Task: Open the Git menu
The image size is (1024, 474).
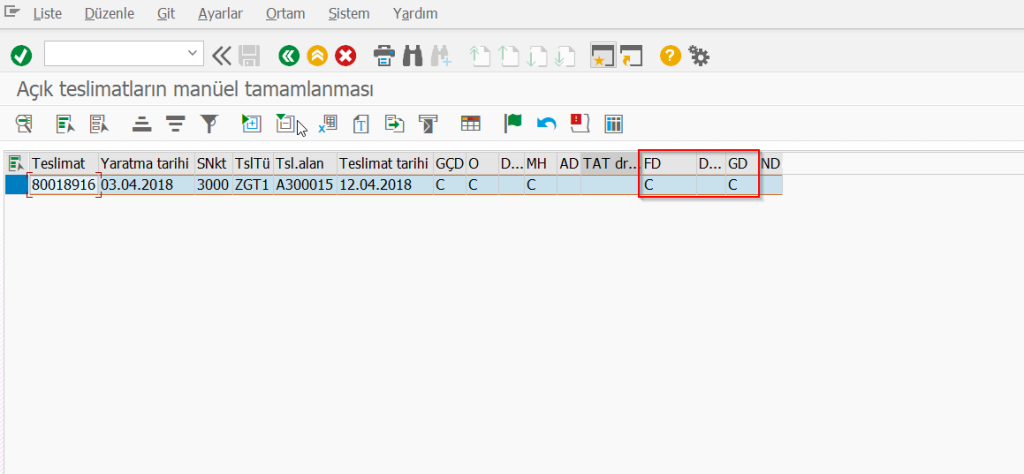Action: [166, 13]
